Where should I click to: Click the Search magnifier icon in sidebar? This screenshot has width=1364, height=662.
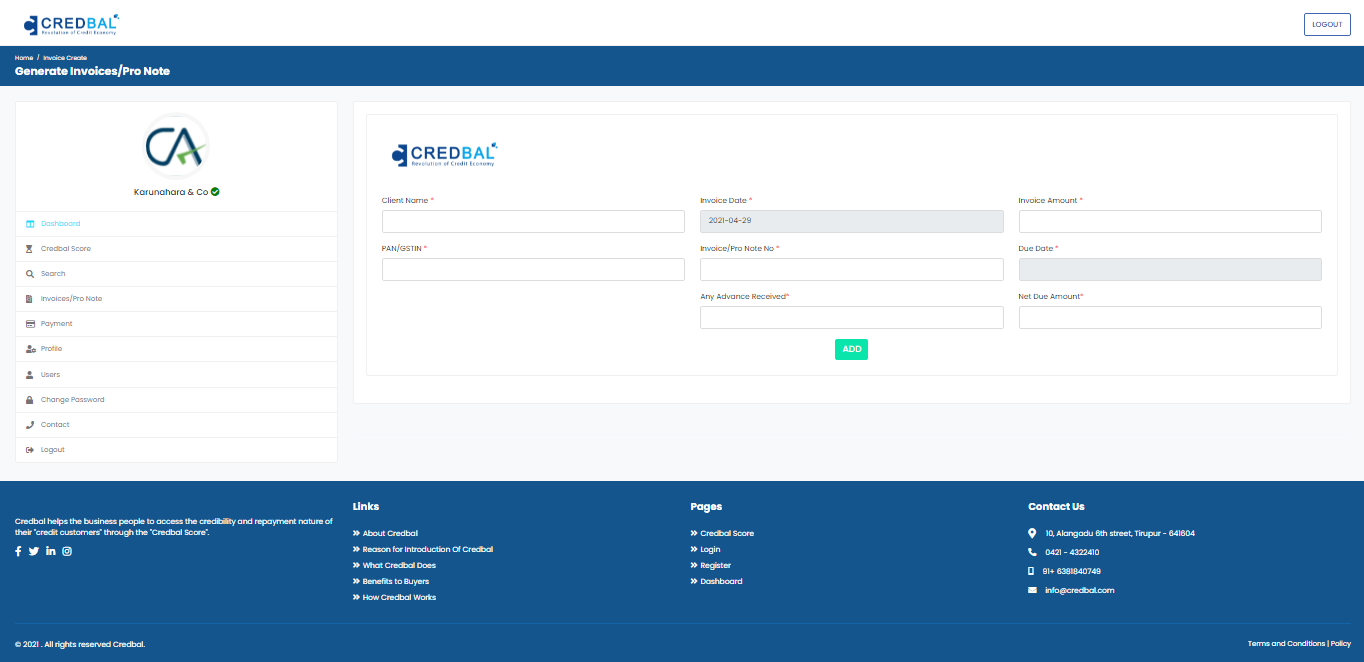[30, 274]
